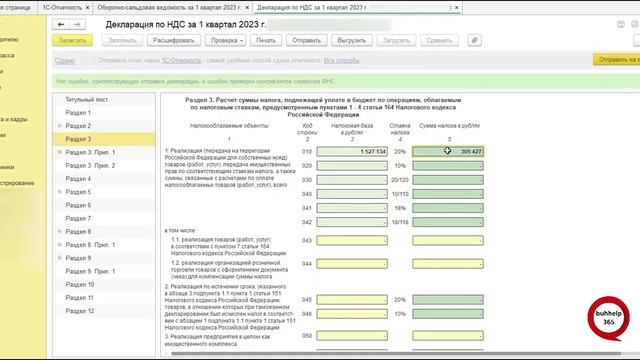Follow the 1С-Отчетность hyperlink in the hint
The width and height of the screenshot is (640, 360).
tap(182, 60)
